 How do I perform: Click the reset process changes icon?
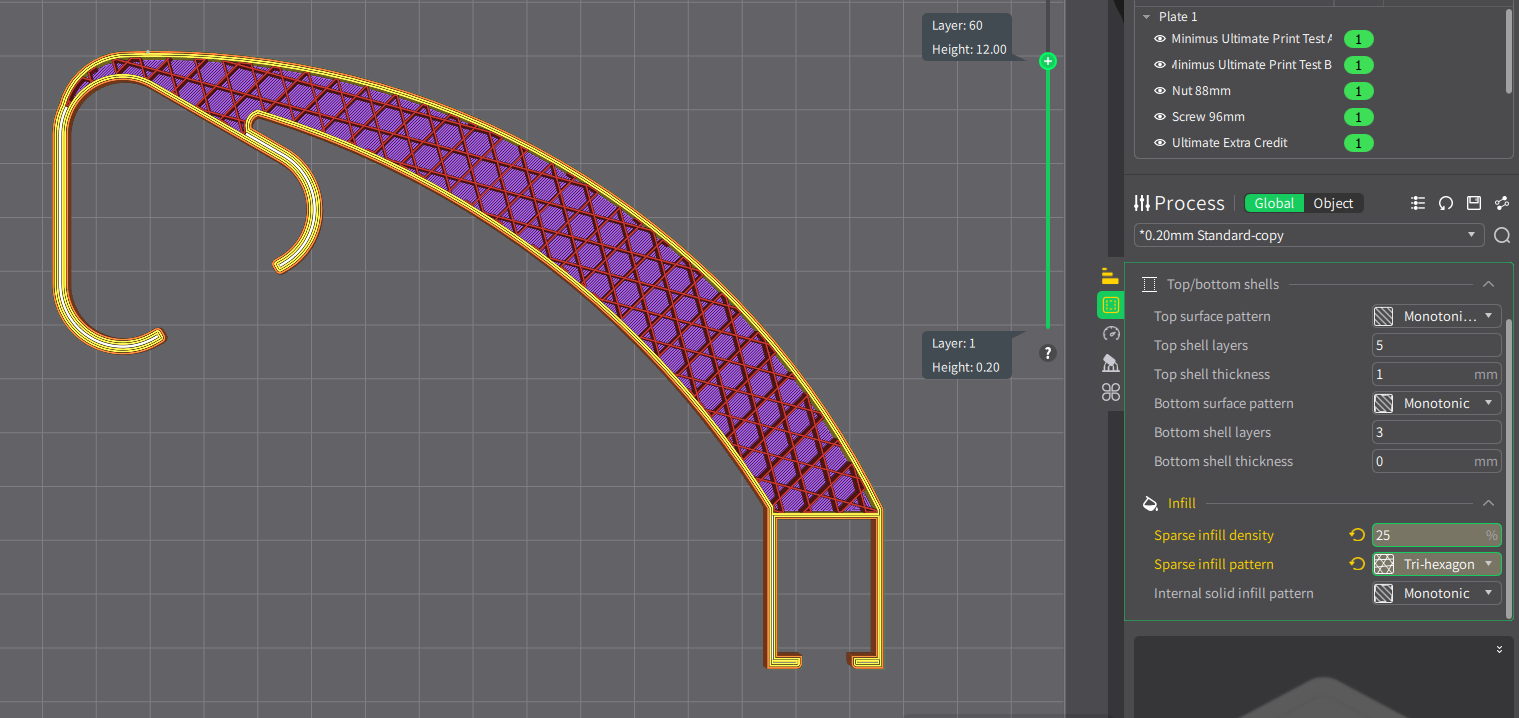[x=1446, y=203]
